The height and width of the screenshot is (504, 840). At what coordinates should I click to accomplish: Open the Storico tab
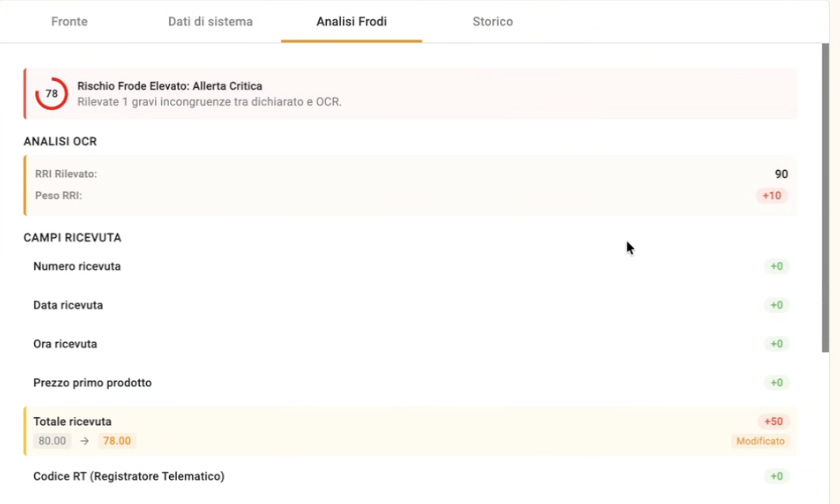coord(492,22)
